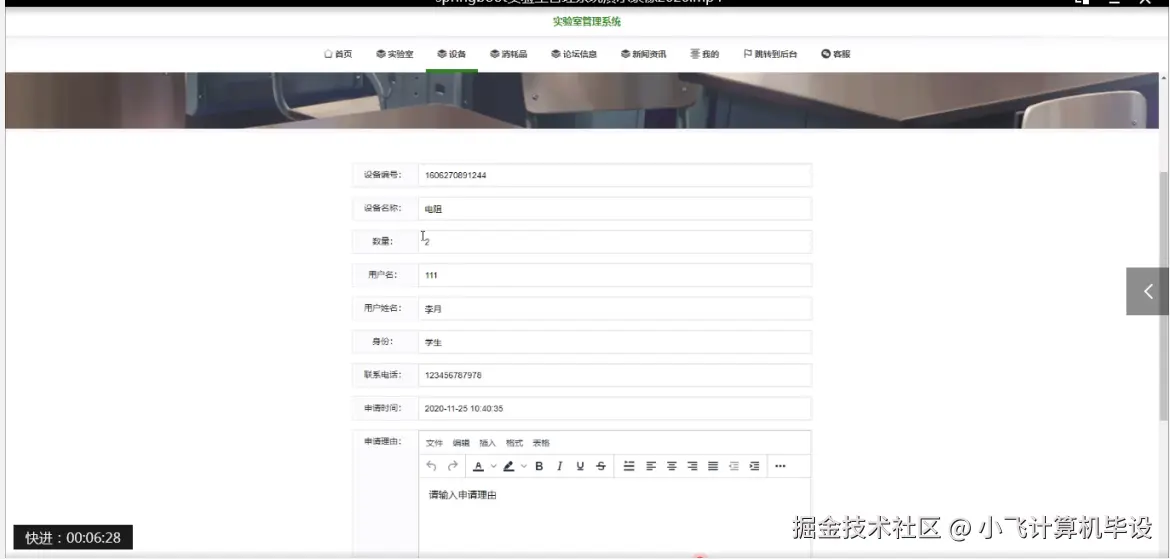Open the 编辑 editor menu
1170x559 pixels.
click(x=461, y=443)
